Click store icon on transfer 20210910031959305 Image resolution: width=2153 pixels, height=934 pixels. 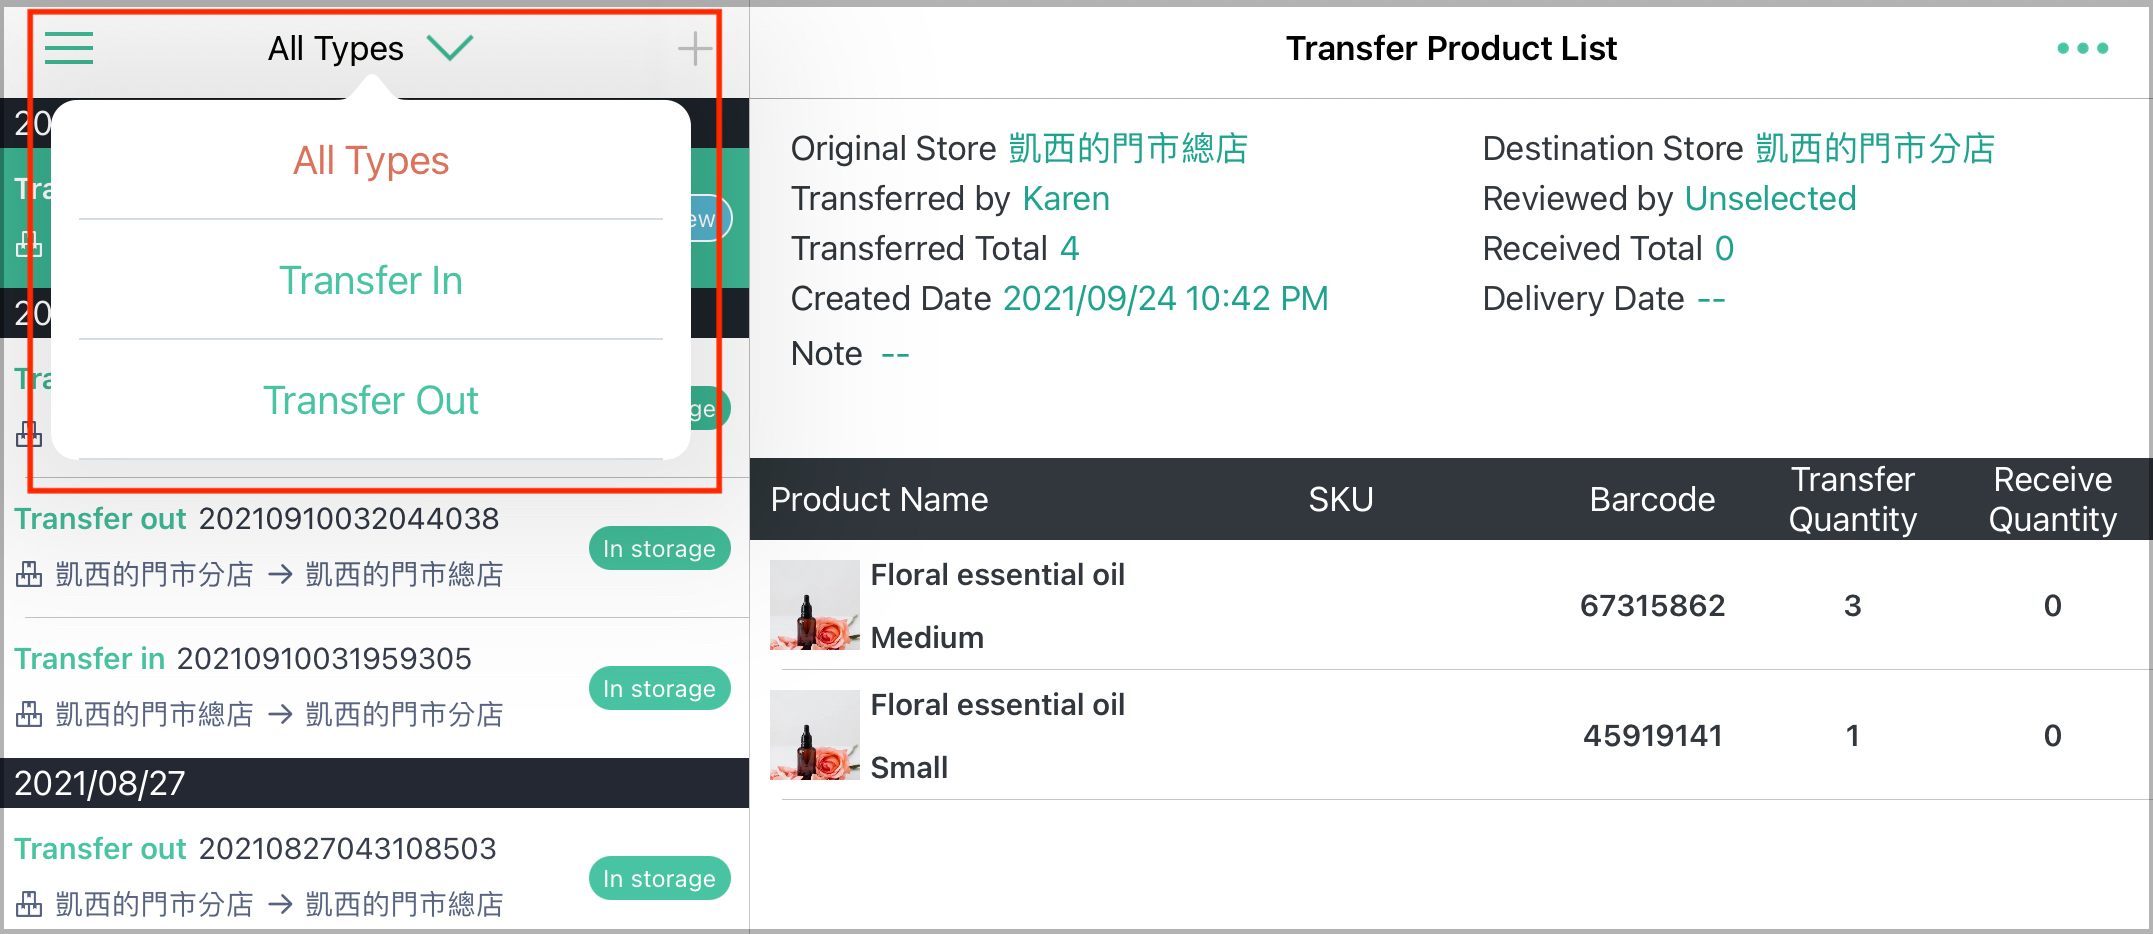29,715
